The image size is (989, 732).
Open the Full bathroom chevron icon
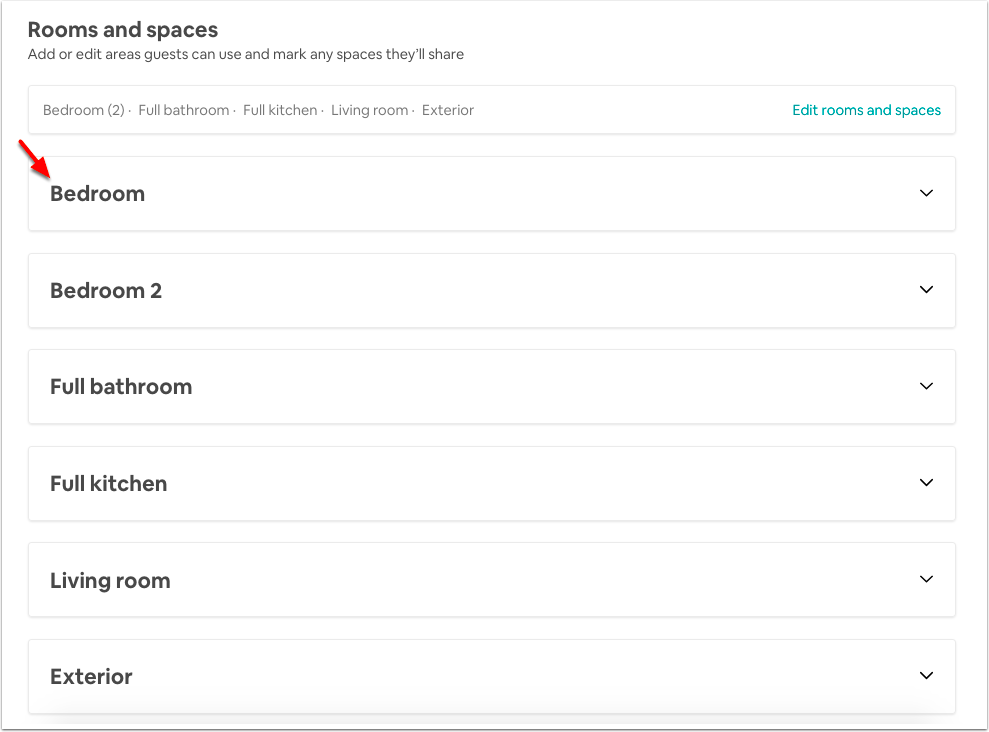[926, 386]
